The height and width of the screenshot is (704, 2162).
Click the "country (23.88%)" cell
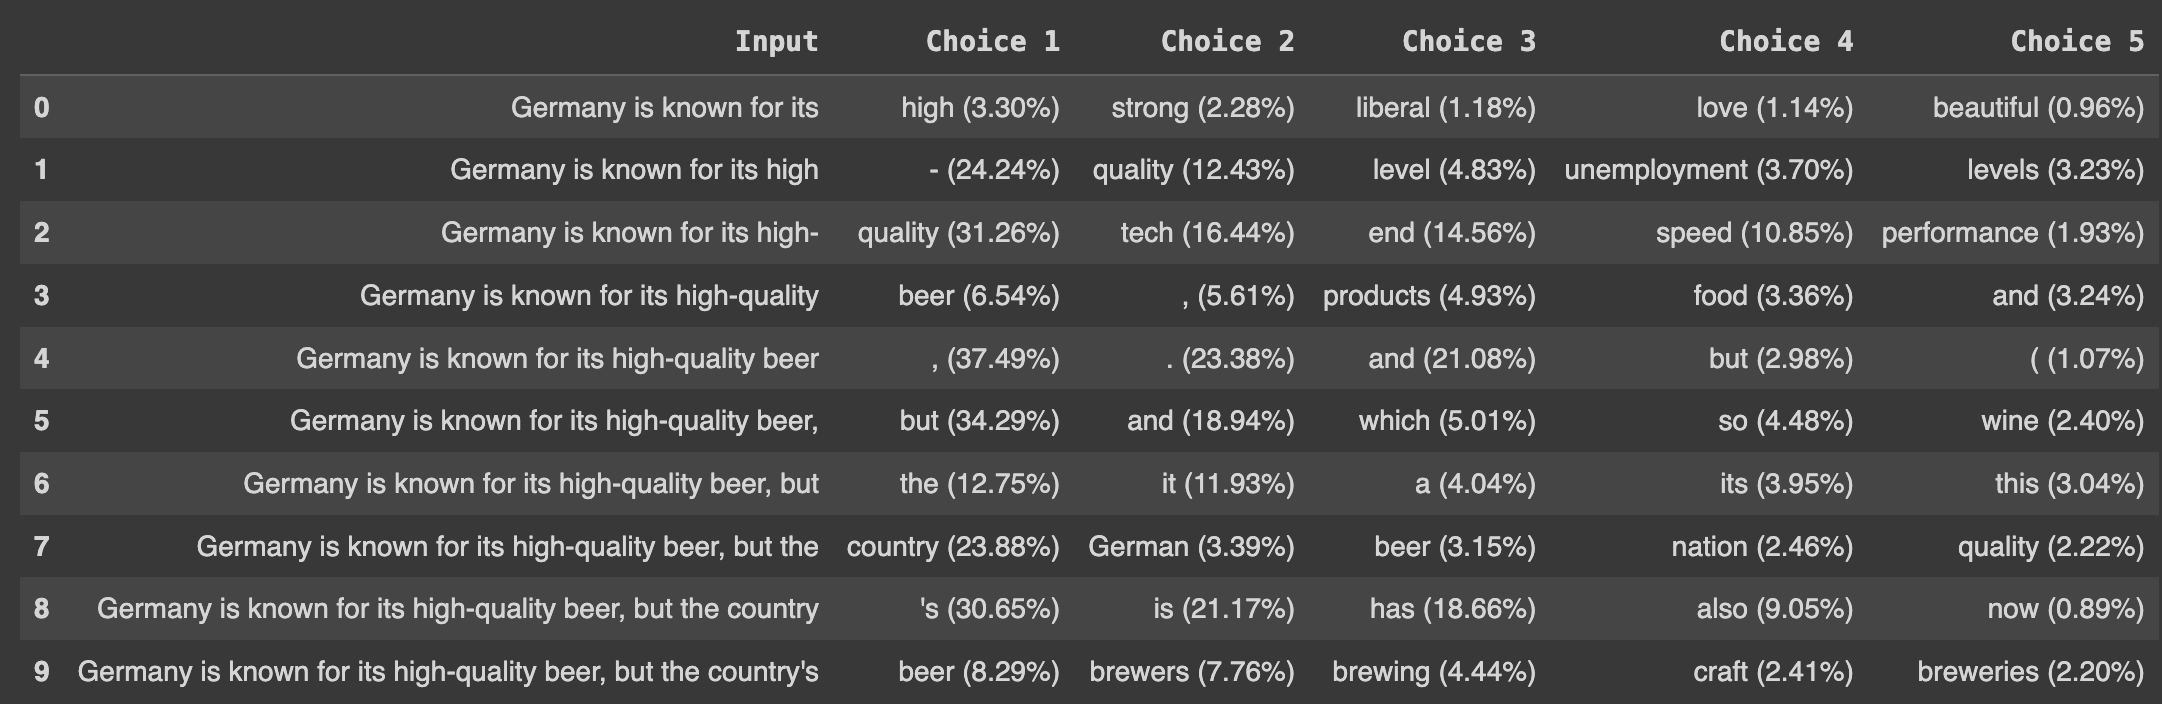(x=953, y=547)
